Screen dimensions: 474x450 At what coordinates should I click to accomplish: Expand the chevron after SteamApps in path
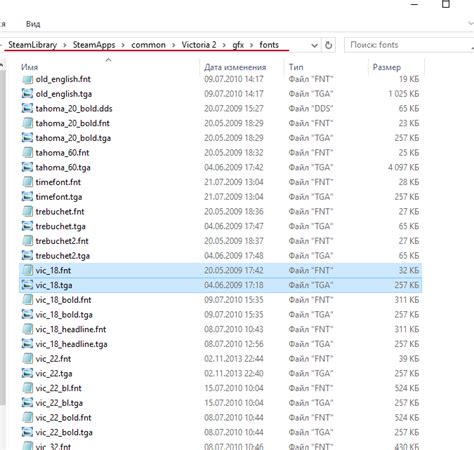123,45
